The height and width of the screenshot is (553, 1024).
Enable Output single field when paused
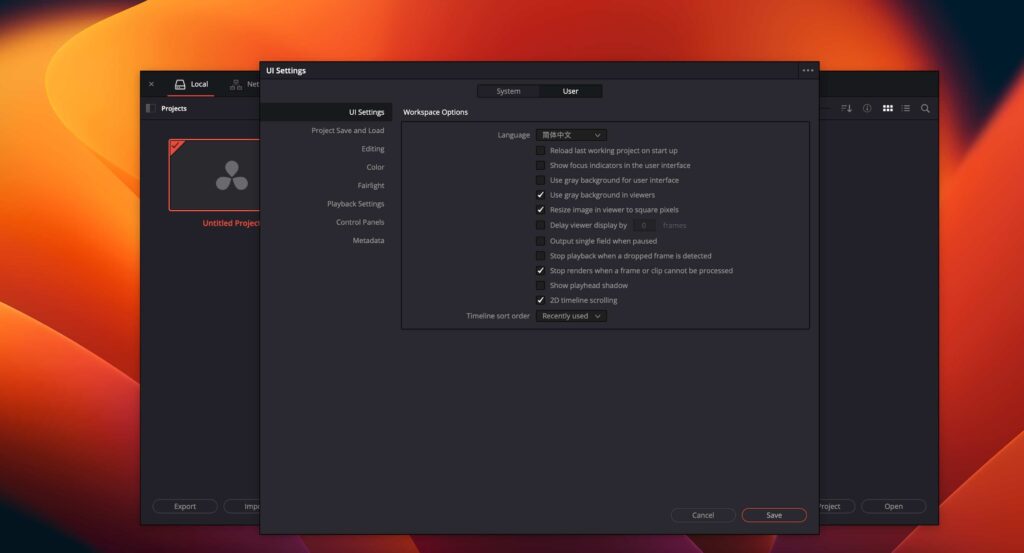click(540, 241)
